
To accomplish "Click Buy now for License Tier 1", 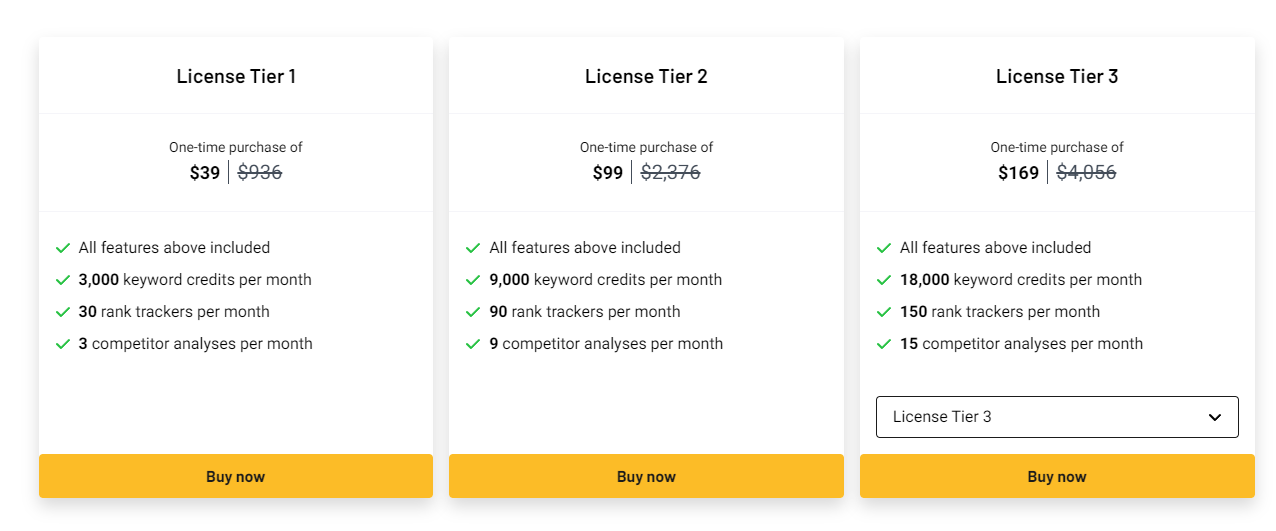I will pyautogui.click(x=235, y=476).
